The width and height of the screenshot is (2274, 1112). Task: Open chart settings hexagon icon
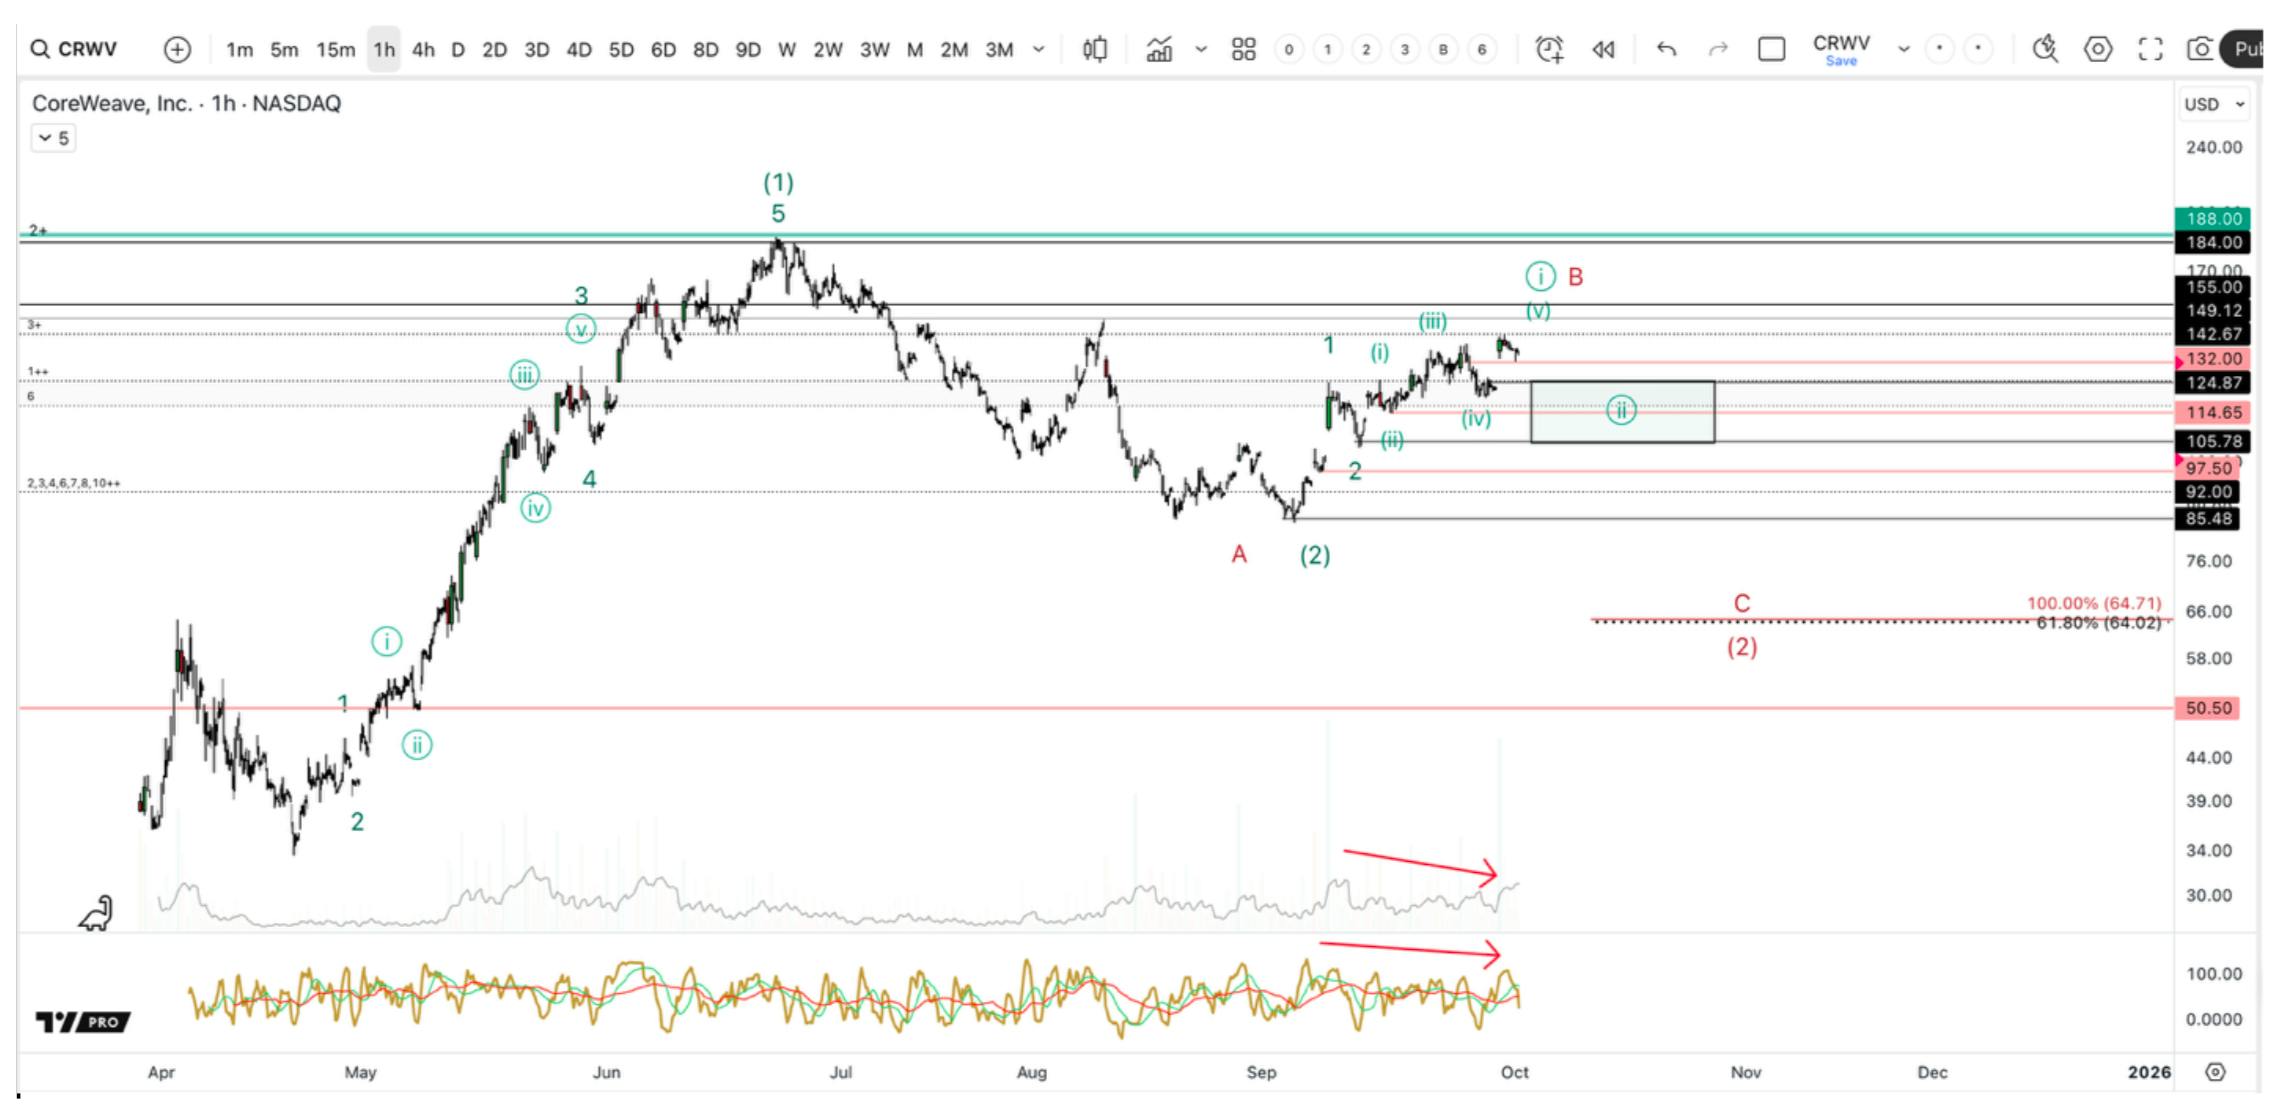[x=2098, y=49]
